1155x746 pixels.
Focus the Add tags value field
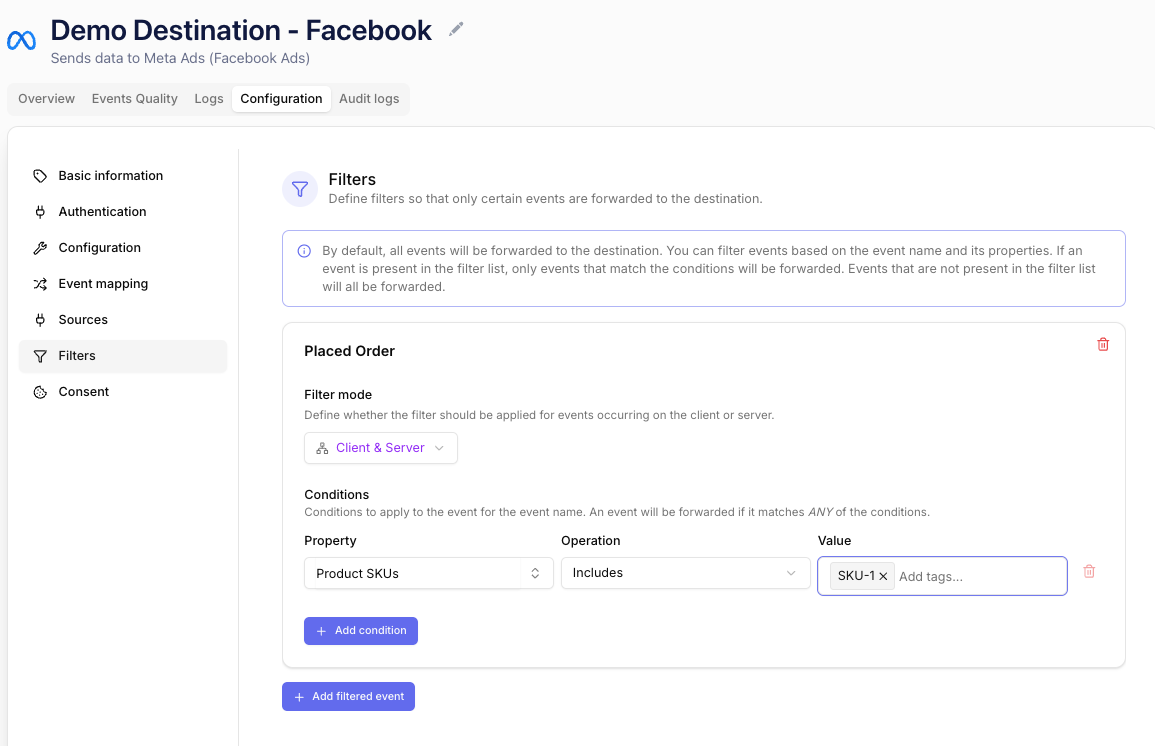click(978, 577)
